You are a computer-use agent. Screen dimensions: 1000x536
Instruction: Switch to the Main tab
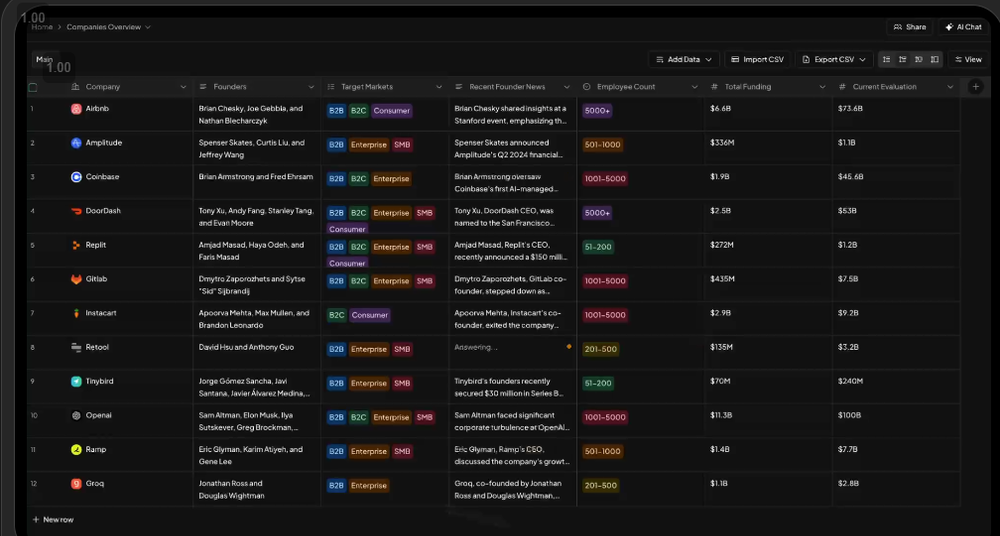[45, 59]
